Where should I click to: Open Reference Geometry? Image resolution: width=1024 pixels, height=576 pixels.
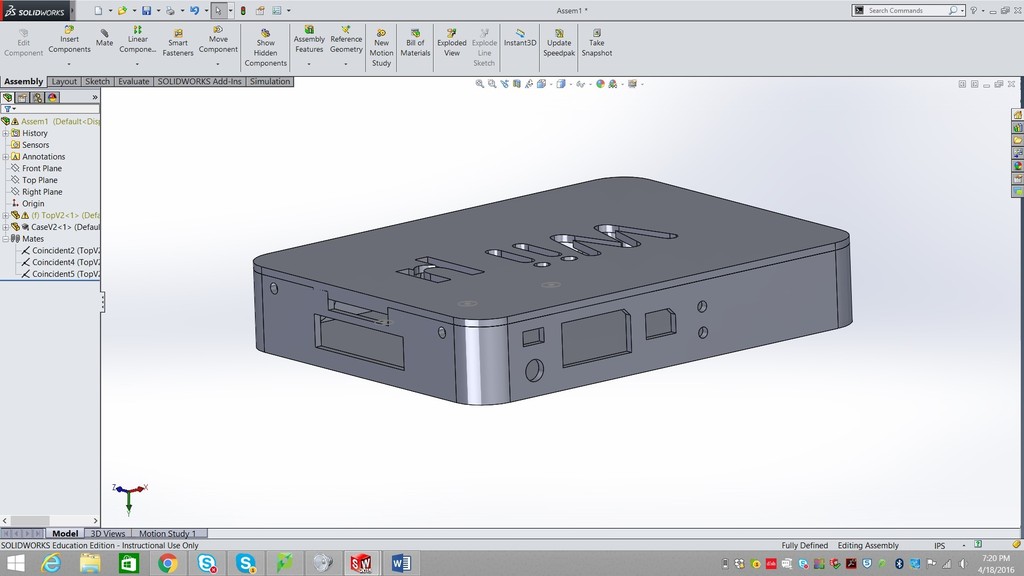point(346,39)
